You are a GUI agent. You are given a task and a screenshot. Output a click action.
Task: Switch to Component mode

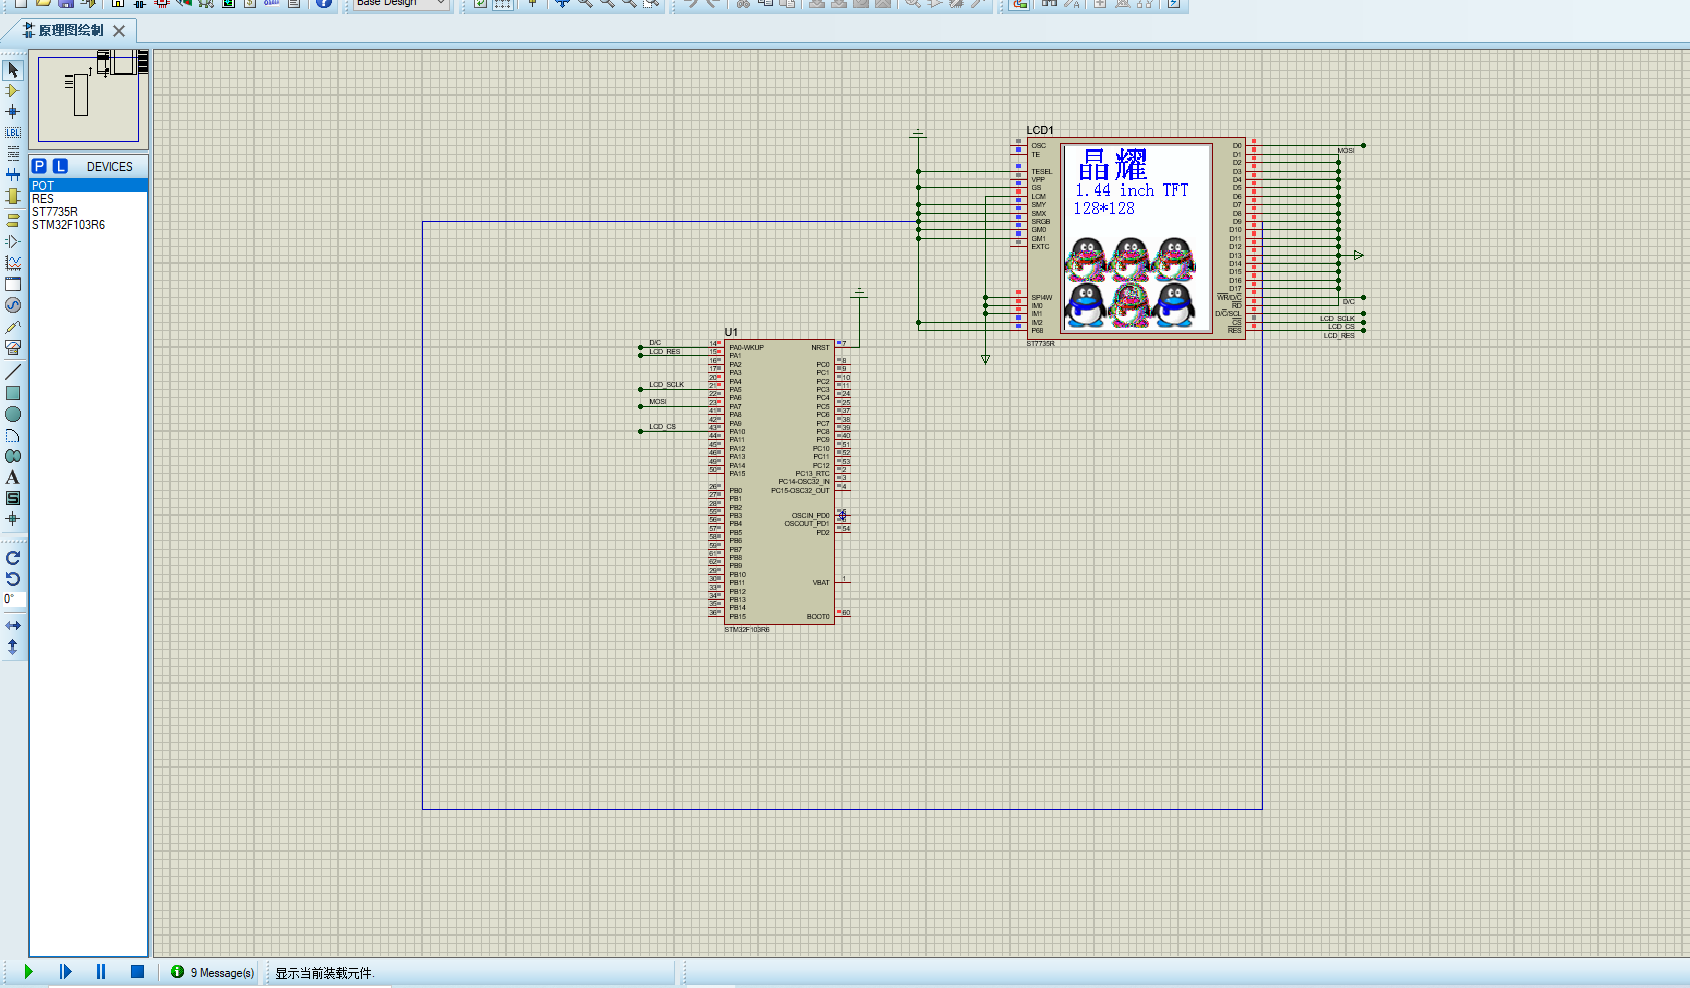pyautogui.click(x=13, y=91)
